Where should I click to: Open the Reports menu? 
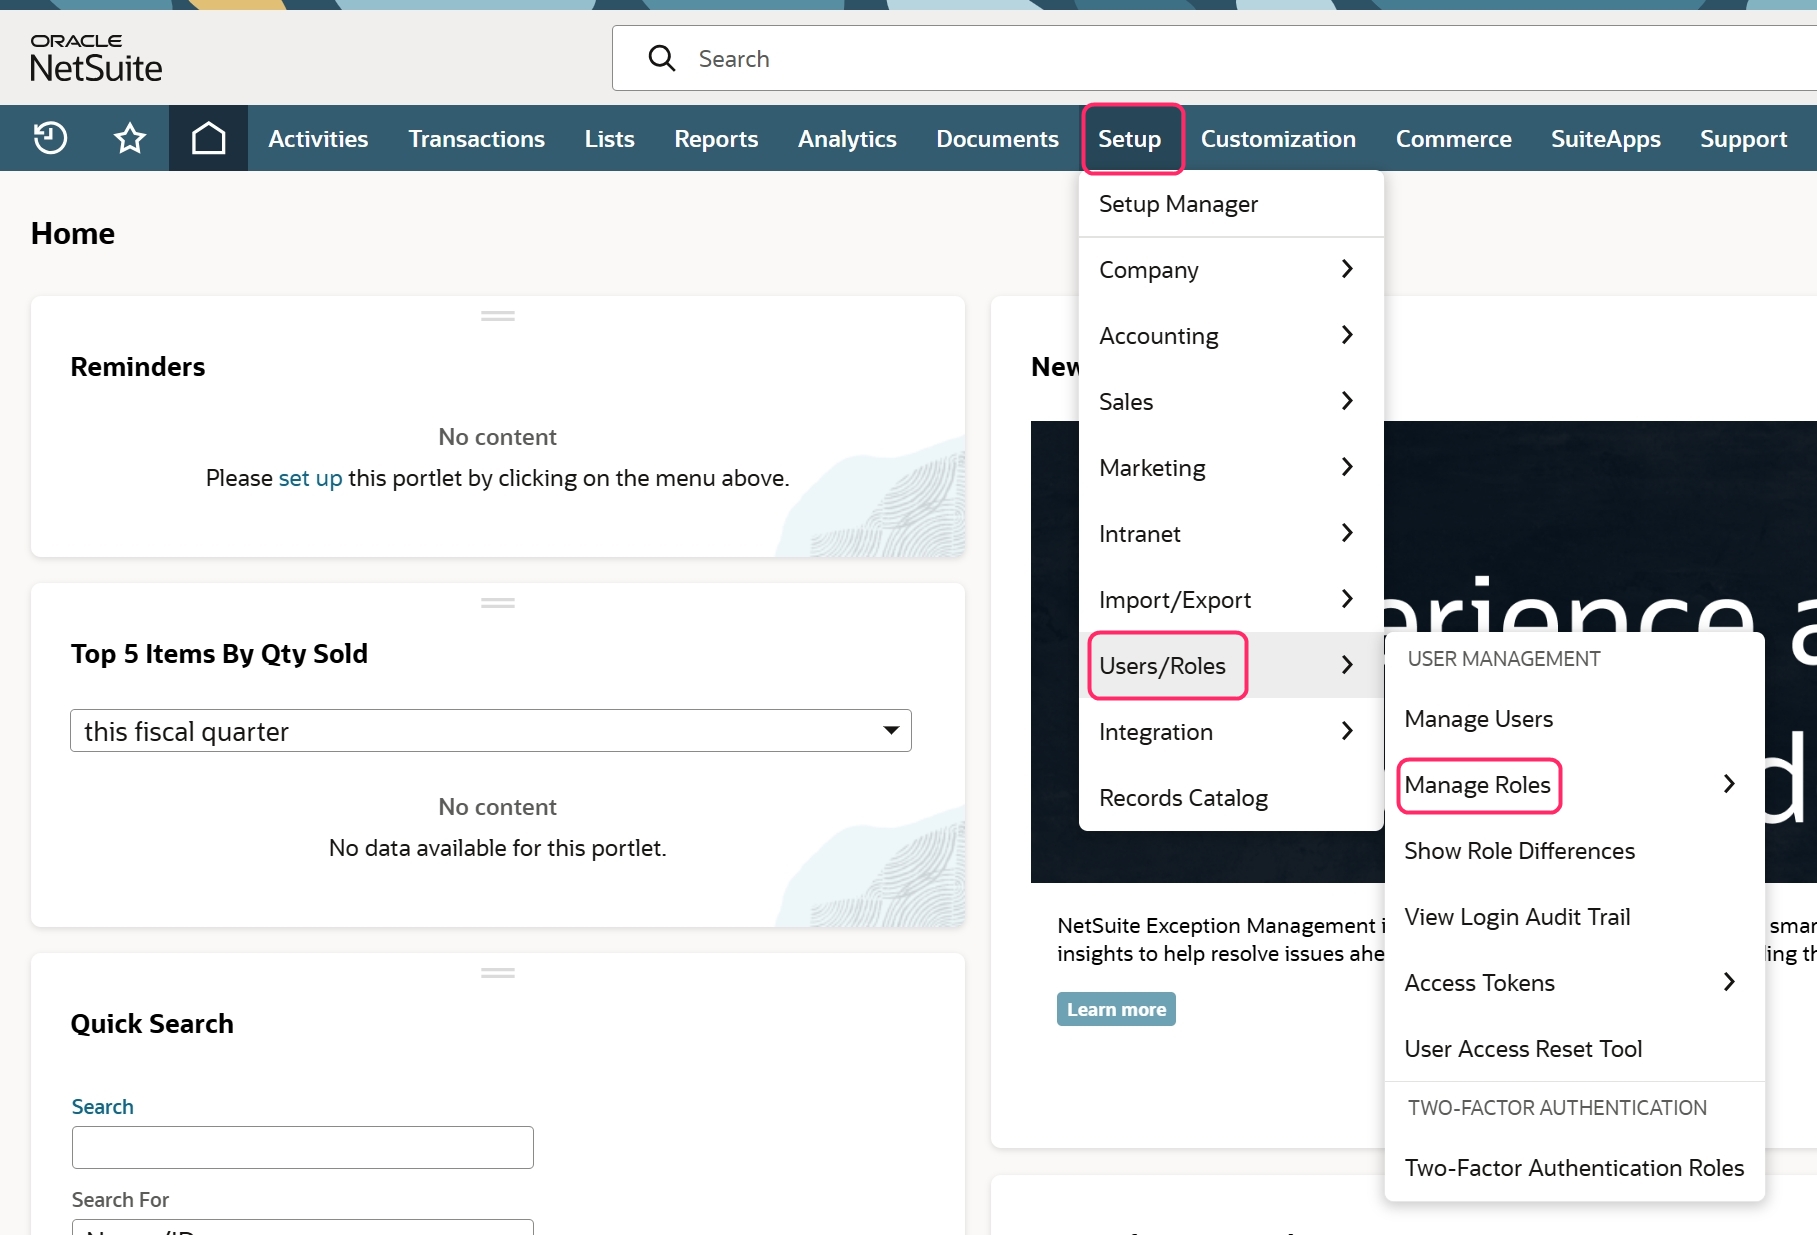(x=716, y=138)
